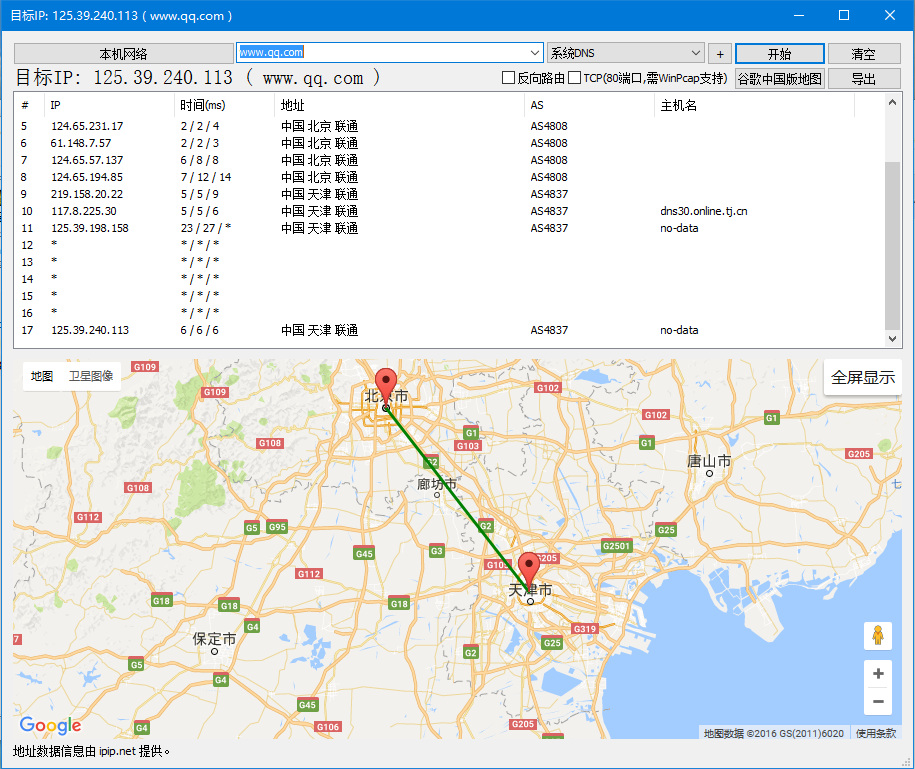Click the AS4837 cell in hop 9 row

point(549,194)
